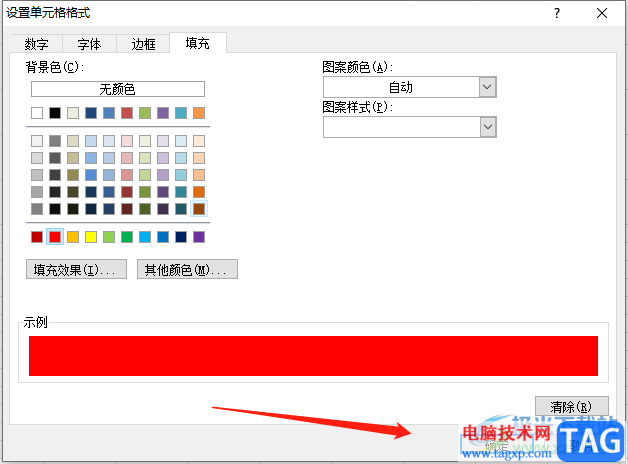Select dark red in standard colors row
The height and width of the screenshot is (464, 628).
(x=37, y=237)
